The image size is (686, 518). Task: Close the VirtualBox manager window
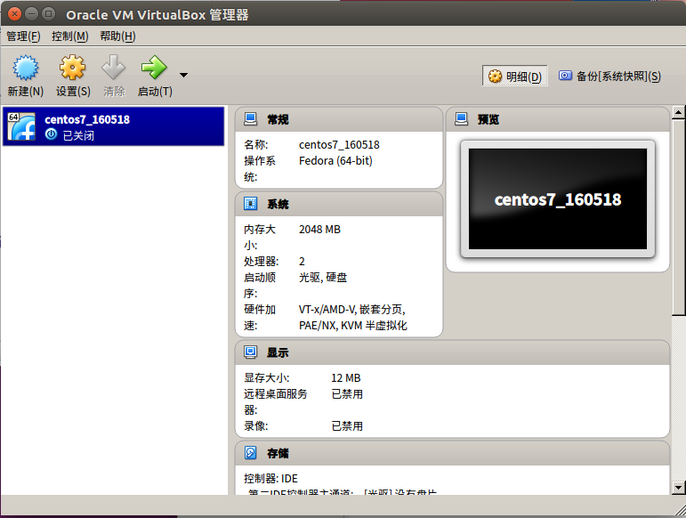pyautogui.click(x=14, y=14)
